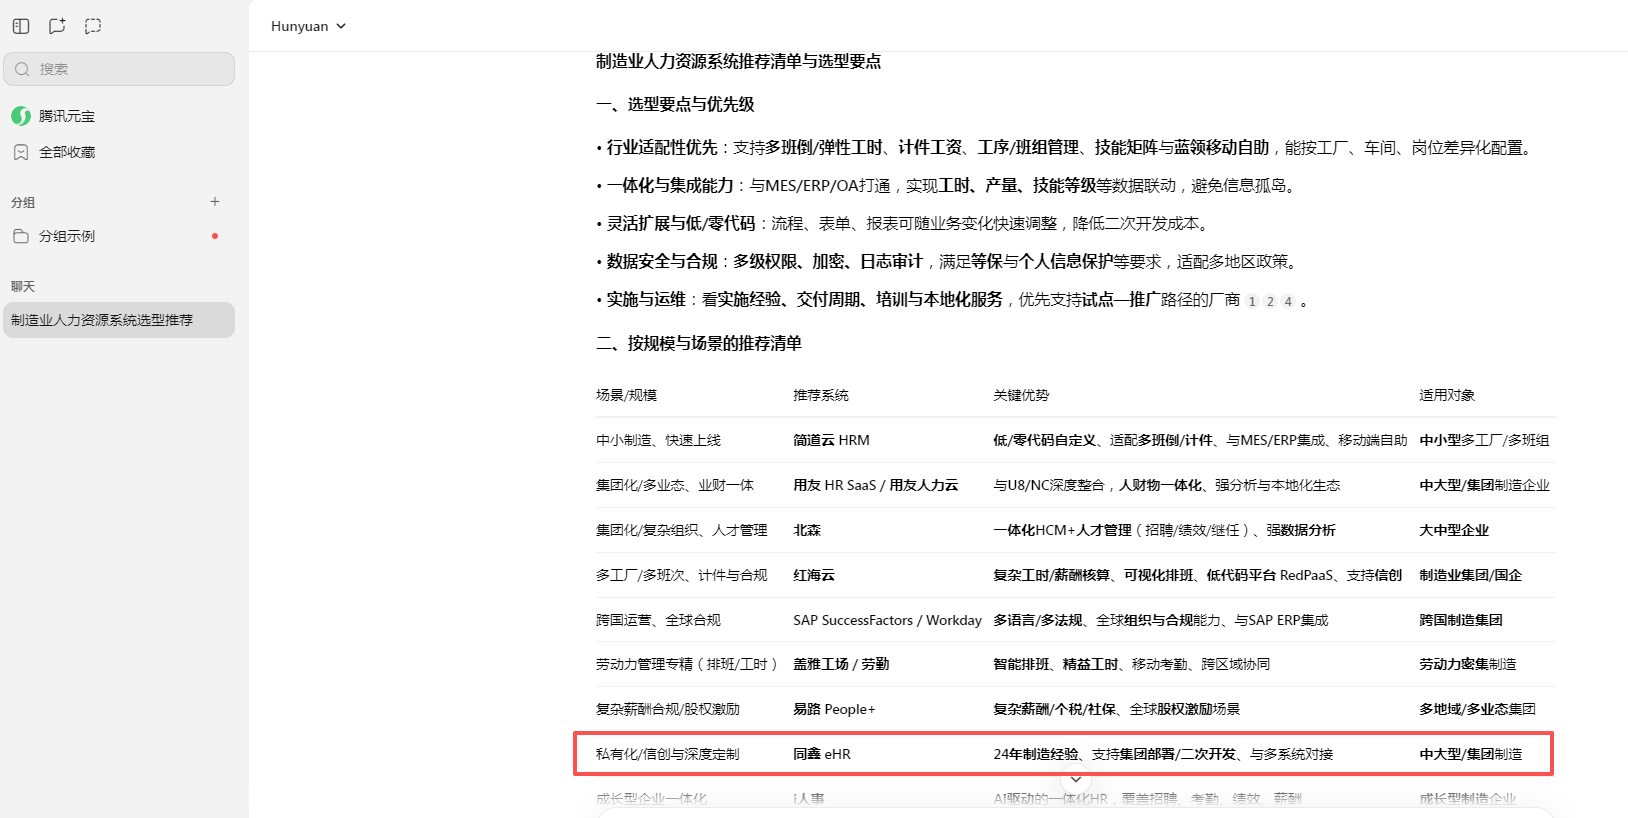
Task: Click the 制造业集团/国企 cell
Action: click(1470, 575)
